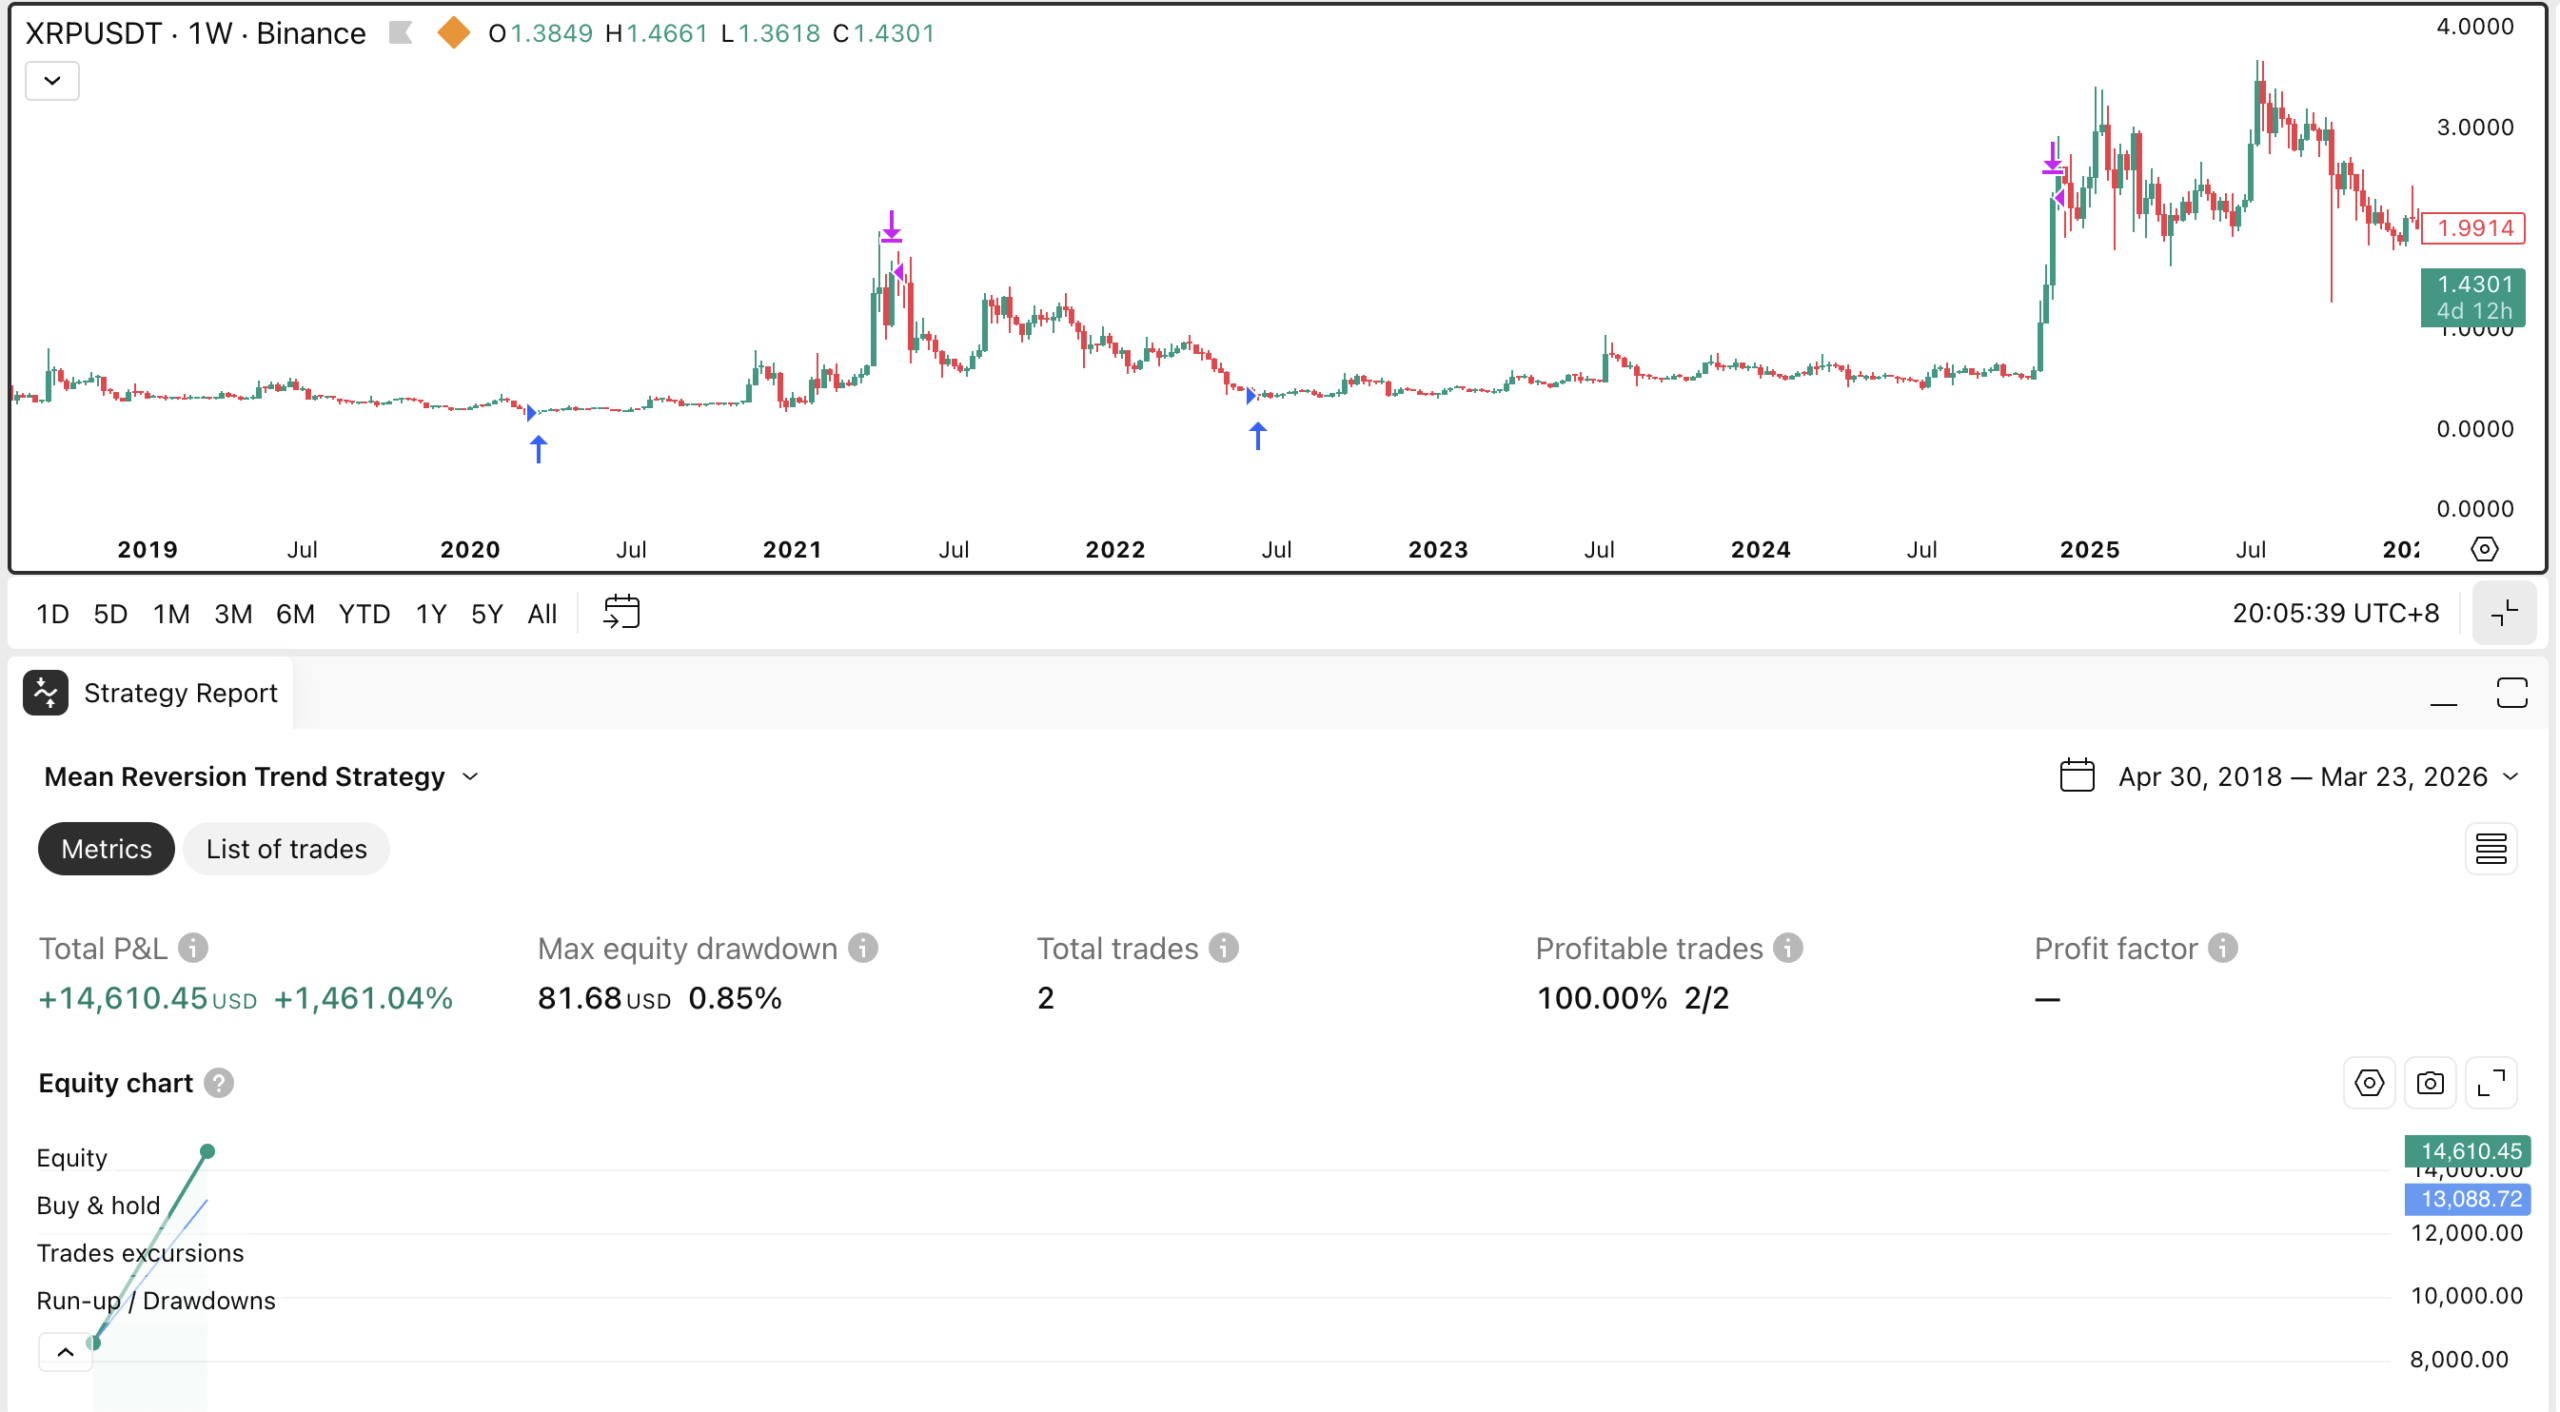Expand equity chart to fullscreen
The width and height of the screenshot is (2560, 1412).
coord(2490,1083)
